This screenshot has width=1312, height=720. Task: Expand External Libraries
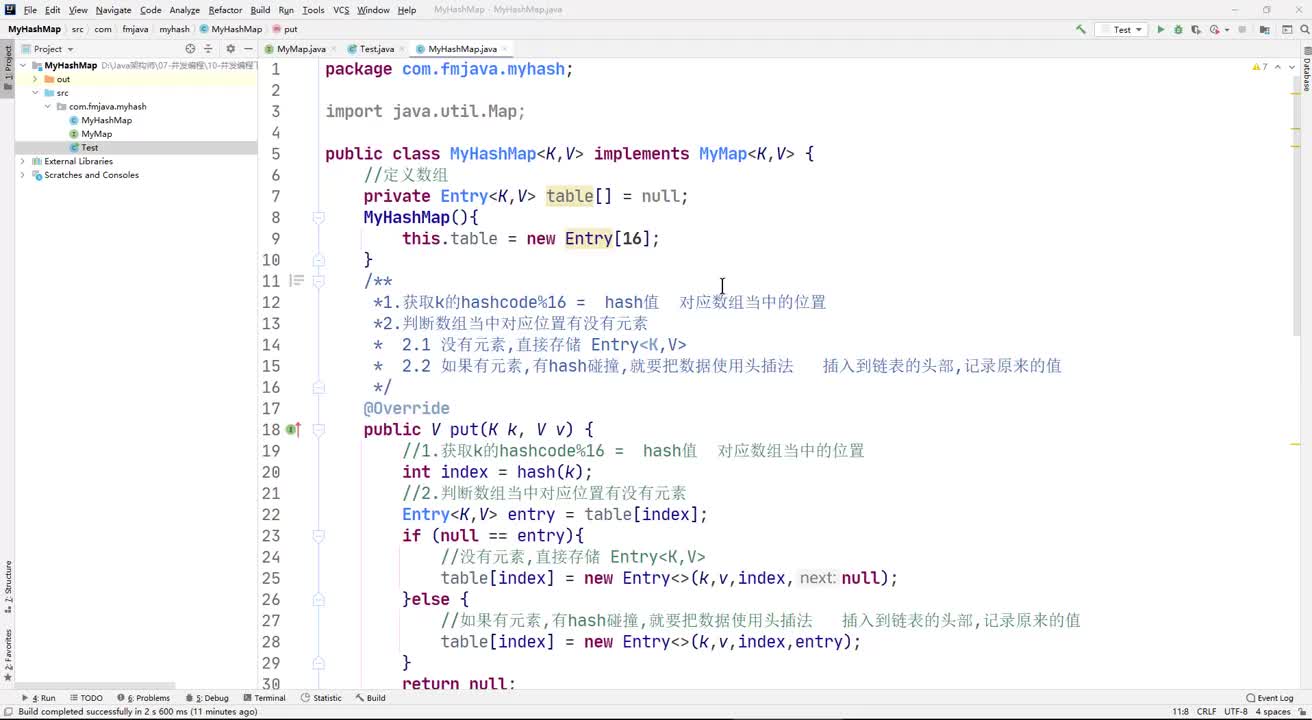click(x=23, y=161)
